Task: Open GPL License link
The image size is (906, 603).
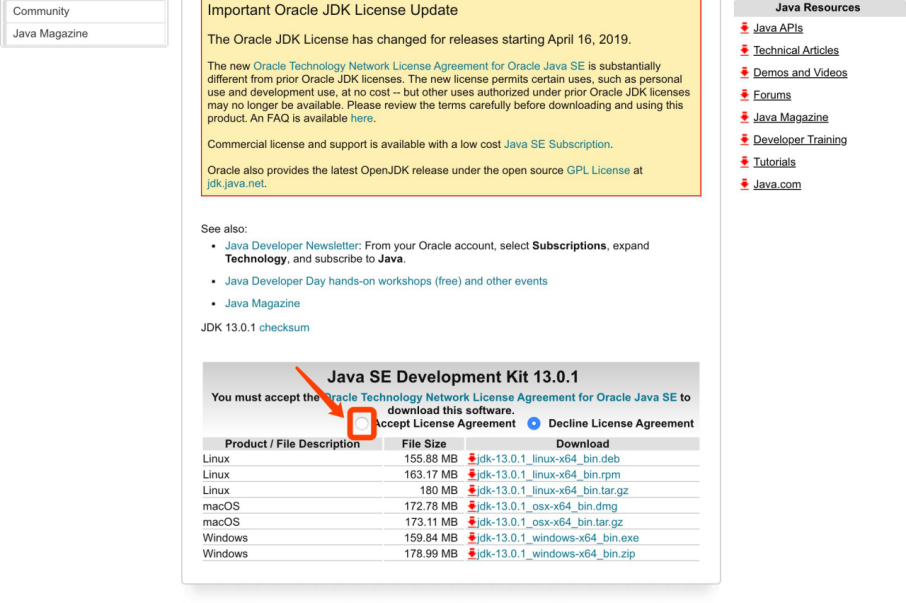Action: 598,170
